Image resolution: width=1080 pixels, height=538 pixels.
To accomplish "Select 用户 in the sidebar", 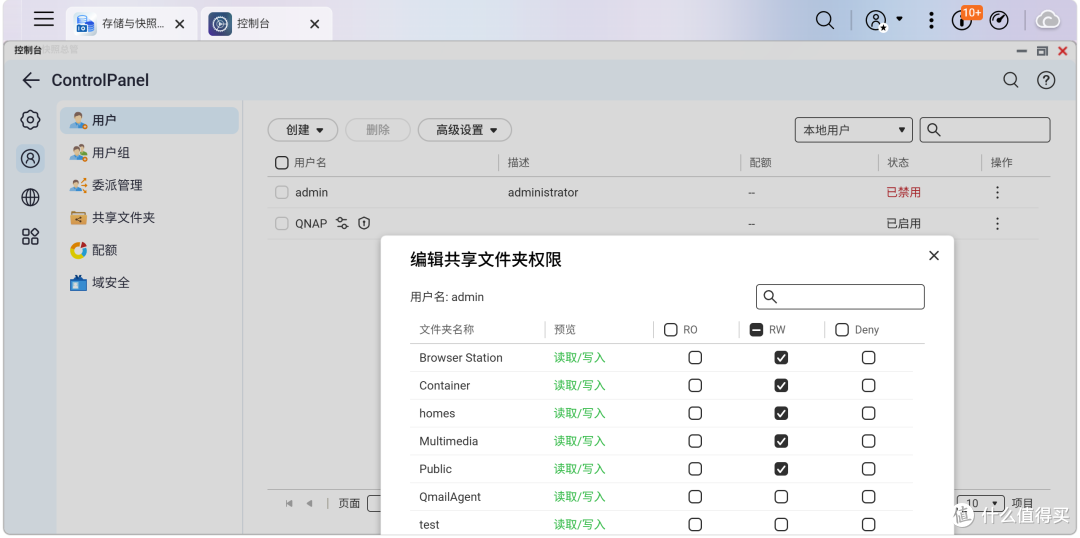I will tap(149, 121).
